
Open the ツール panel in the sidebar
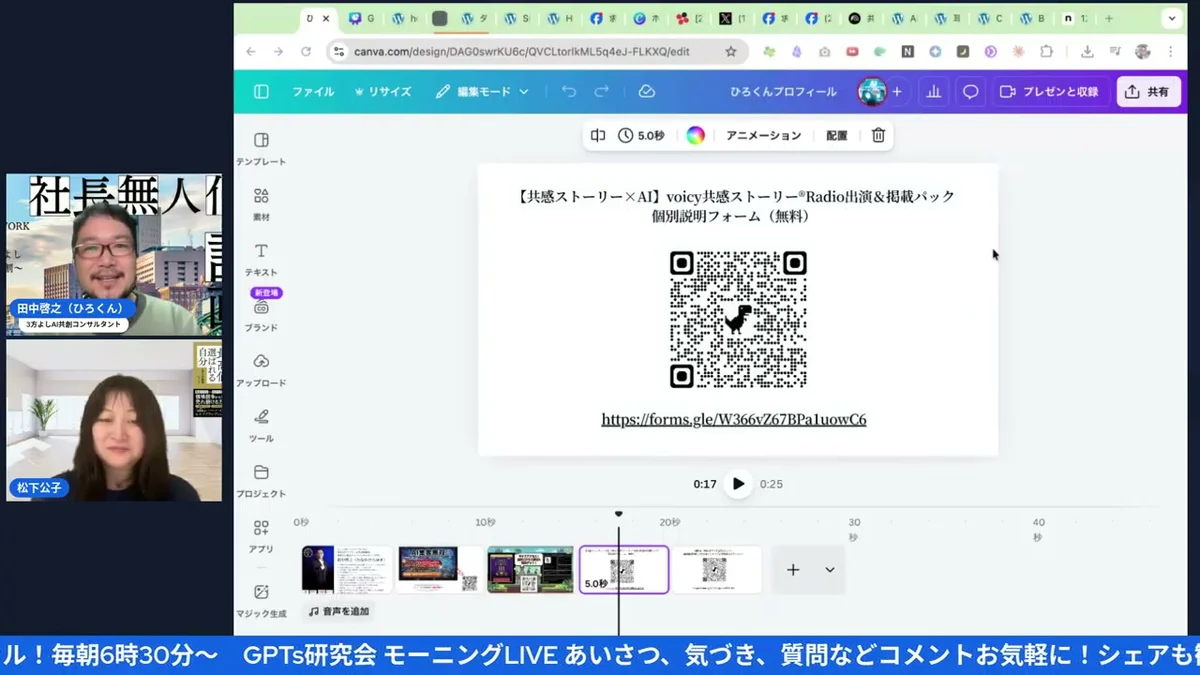[260, 424]
